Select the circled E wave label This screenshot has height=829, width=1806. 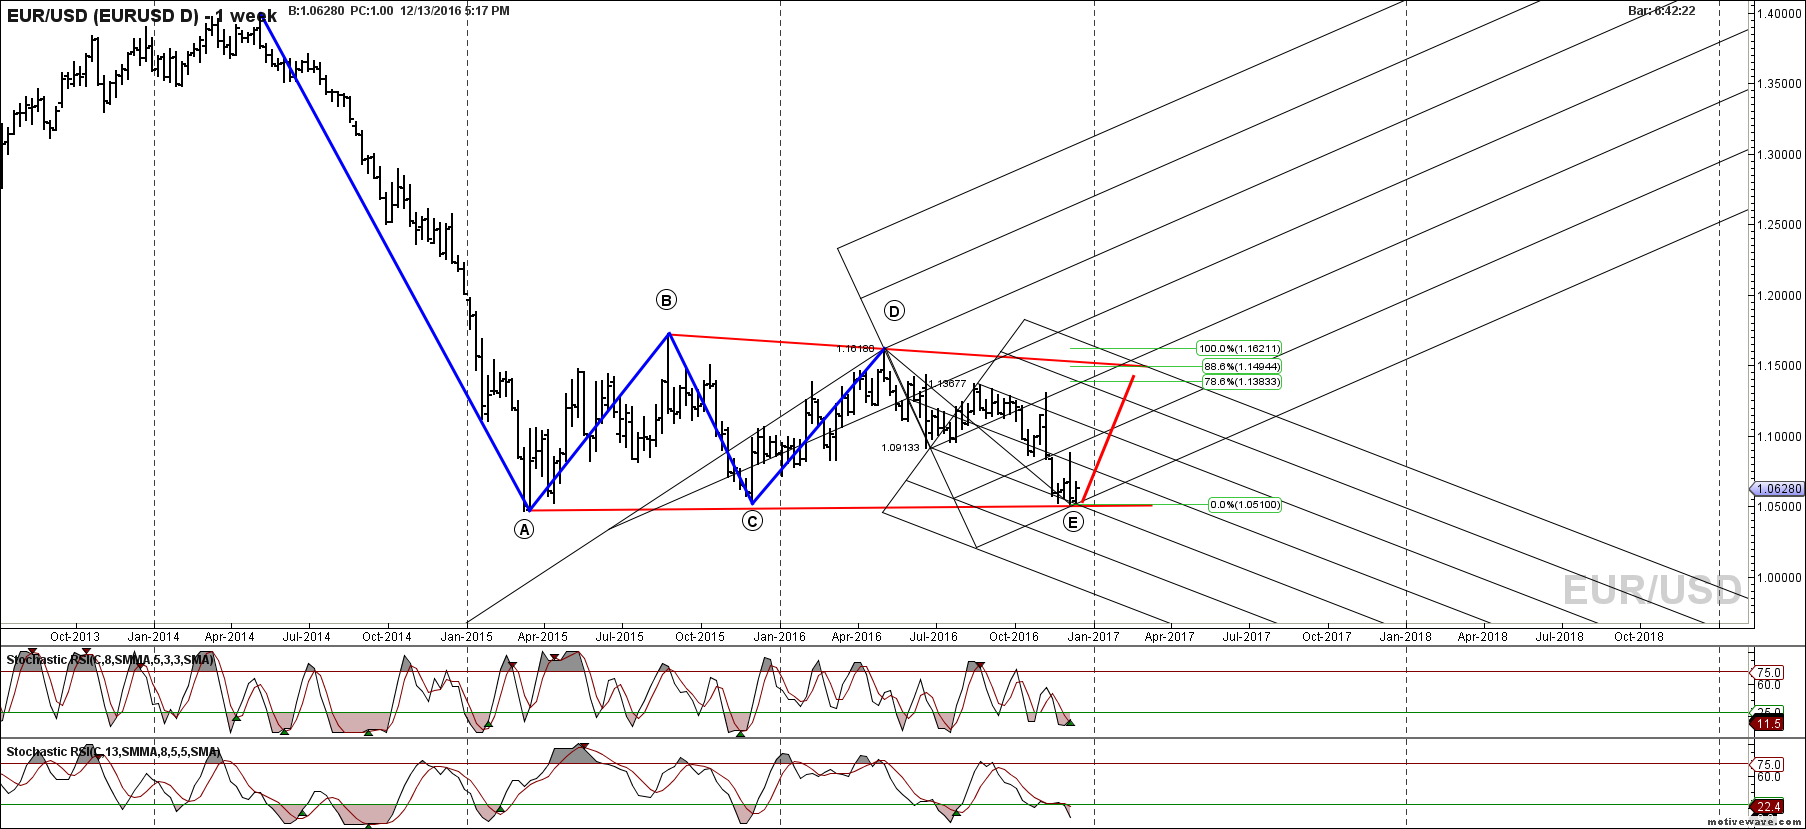[x=1073, y=522]
